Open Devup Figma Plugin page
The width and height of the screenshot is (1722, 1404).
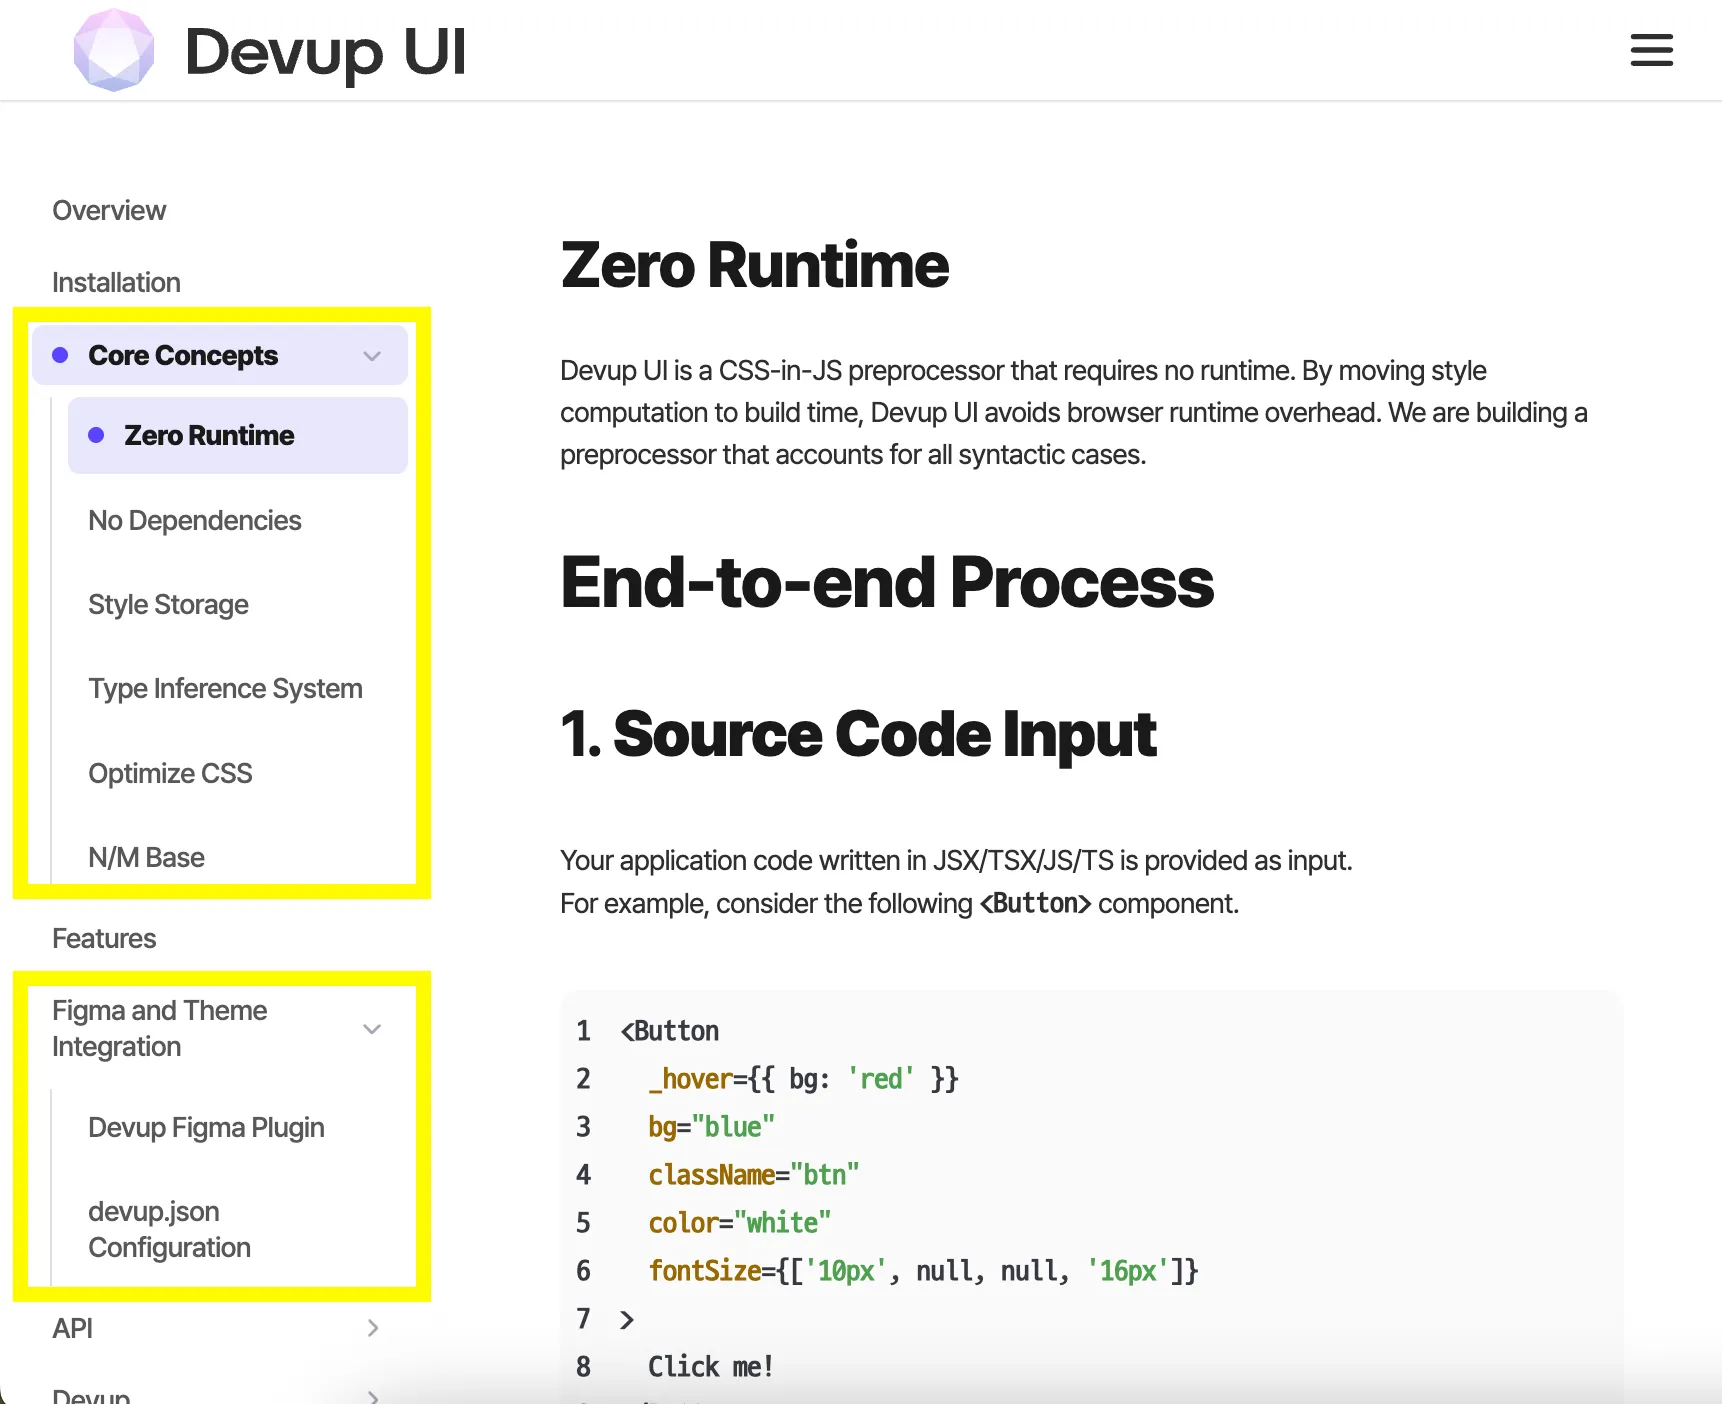pyautogui.click(x=206, y=1128)
